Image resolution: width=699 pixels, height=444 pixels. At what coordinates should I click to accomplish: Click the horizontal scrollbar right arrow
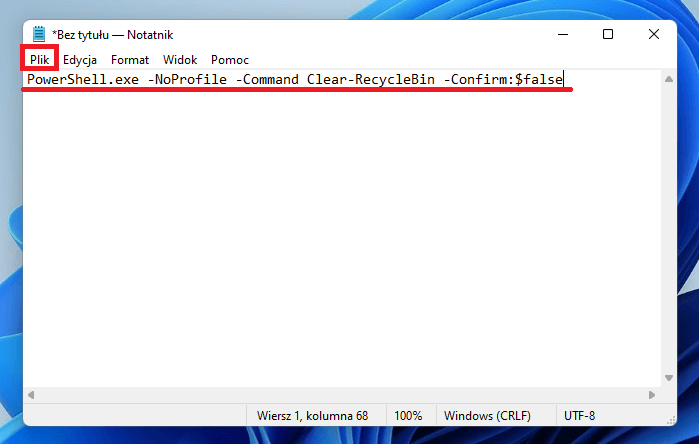pos(652,395)
